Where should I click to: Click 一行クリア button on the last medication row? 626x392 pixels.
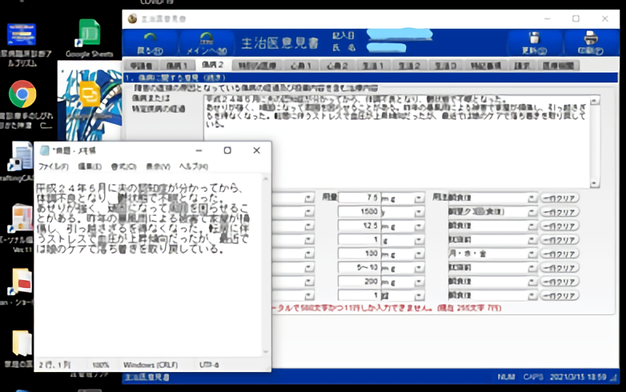[559, 296]
